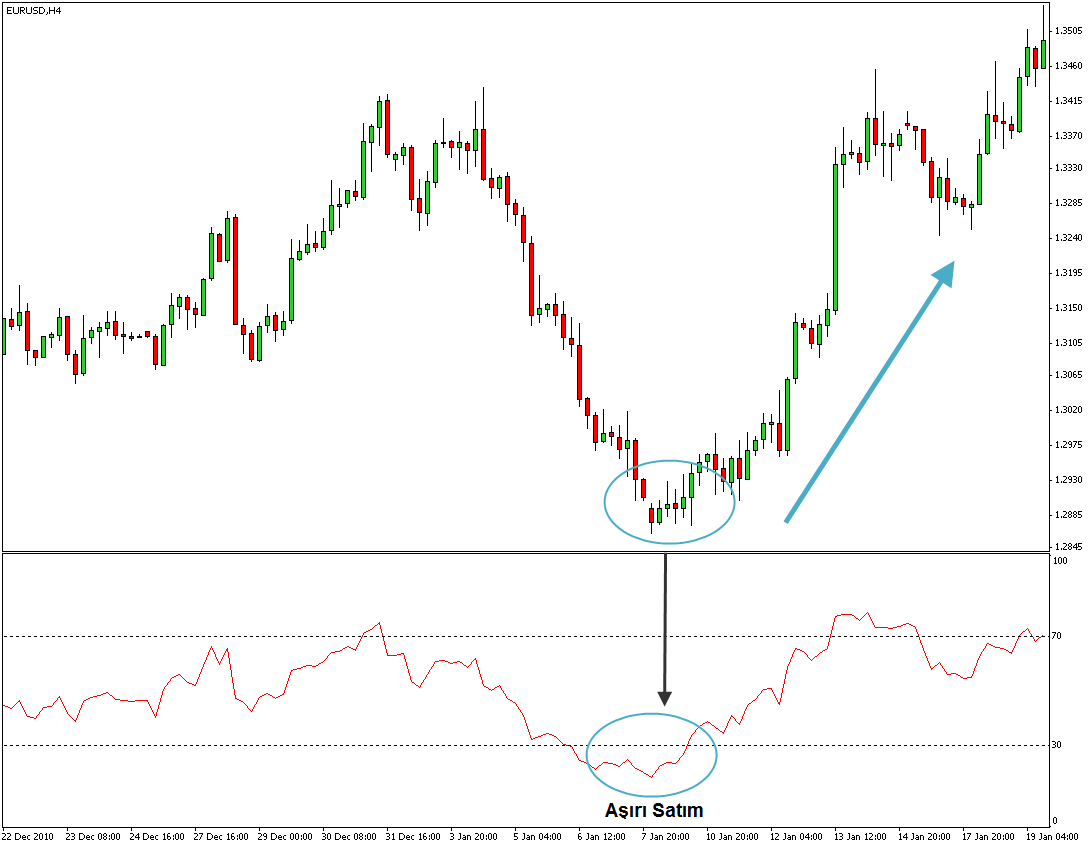
Task: Click the 7 Jan 20:00 time label
Action: click(665, 837)
